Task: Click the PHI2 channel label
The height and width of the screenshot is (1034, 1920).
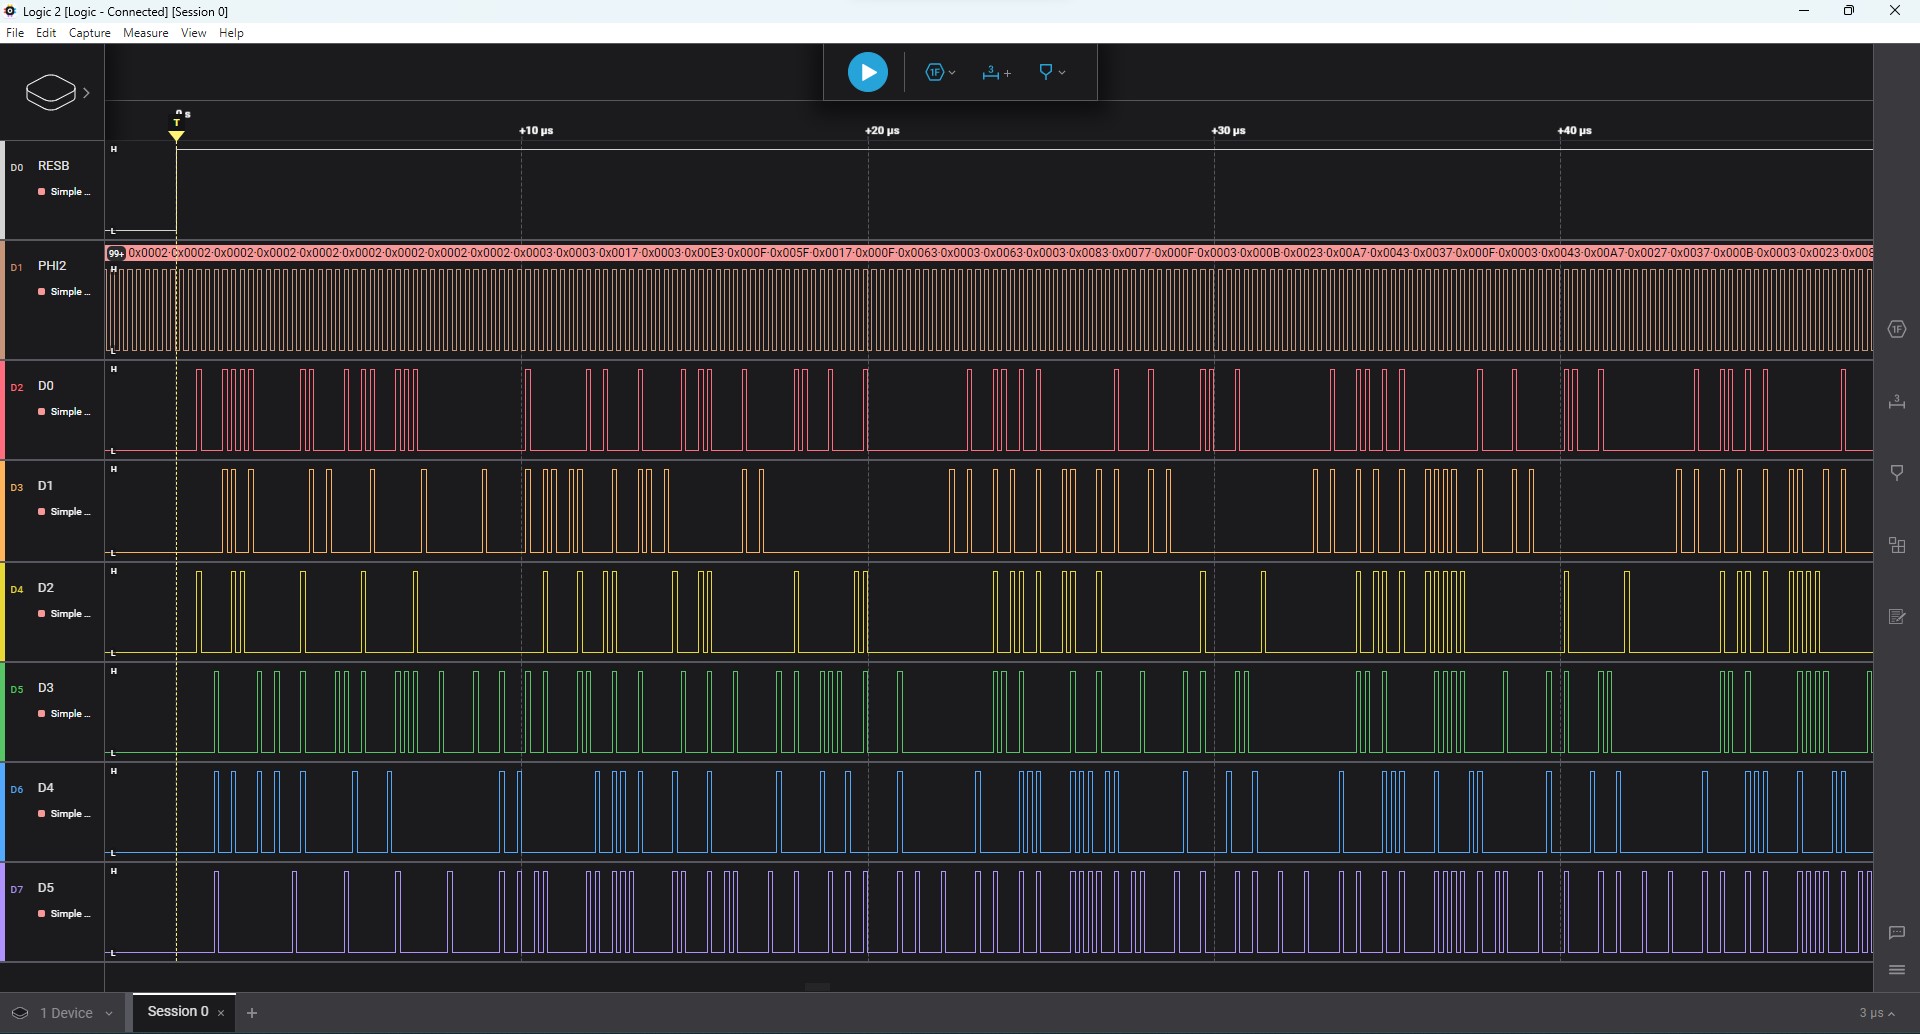Action: 52,266
